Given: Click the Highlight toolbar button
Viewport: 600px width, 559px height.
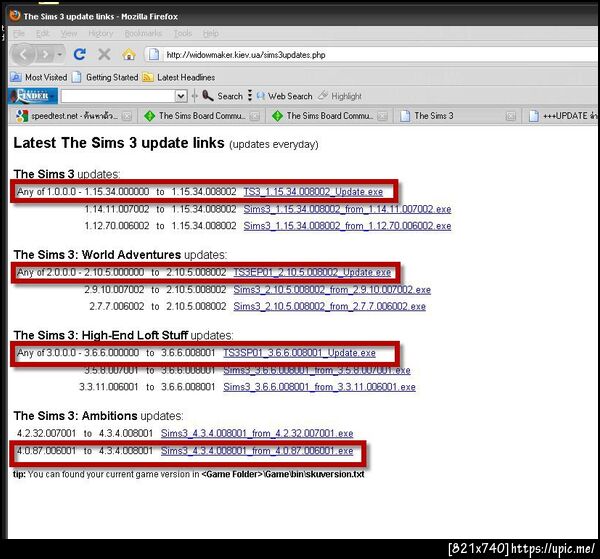Looking at the screenshot, I should [x=340, y=96].
